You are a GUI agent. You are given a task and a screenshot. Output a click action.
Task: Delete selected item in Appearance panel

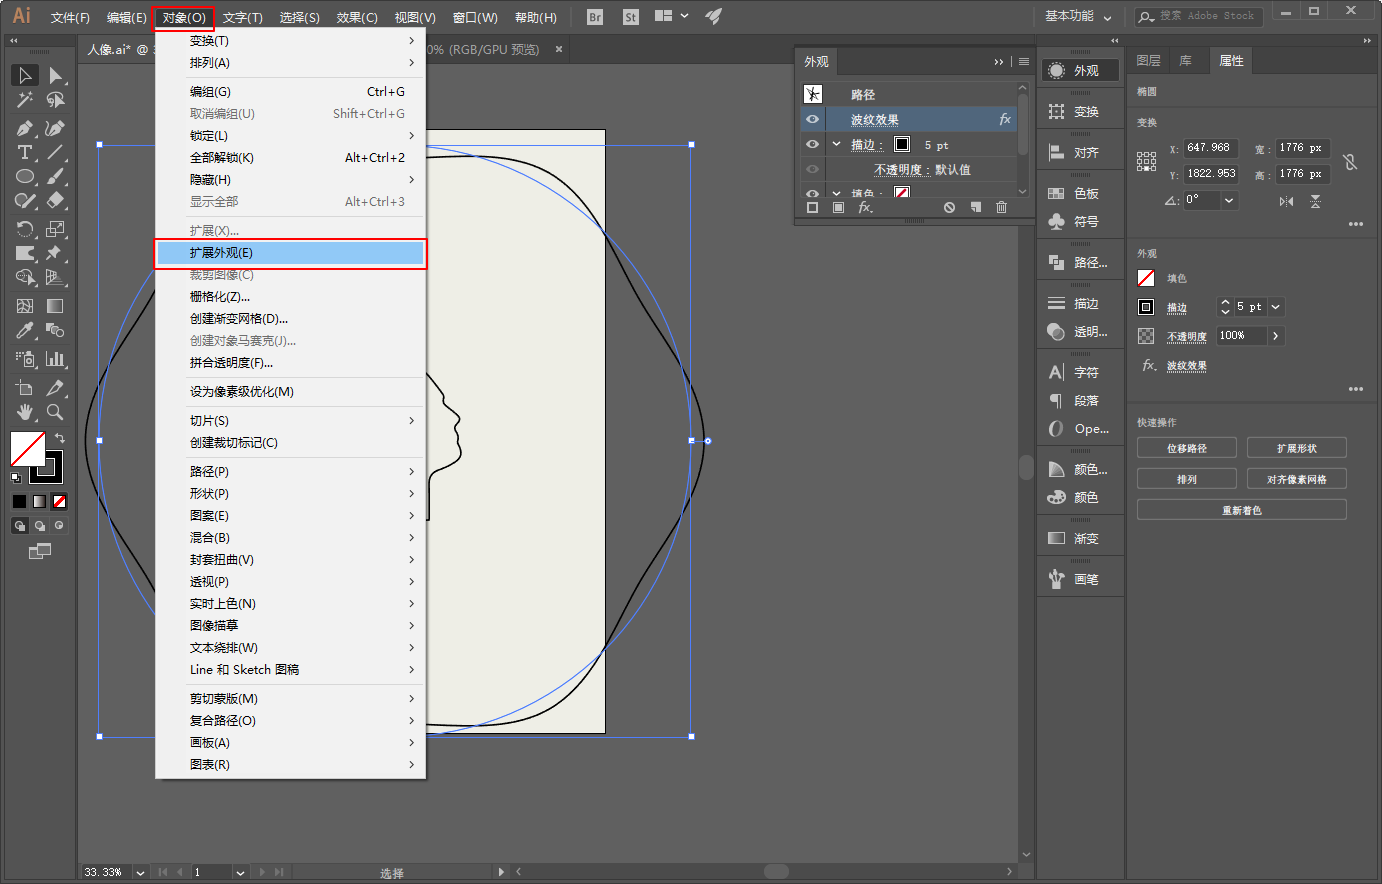point(1001,207)
